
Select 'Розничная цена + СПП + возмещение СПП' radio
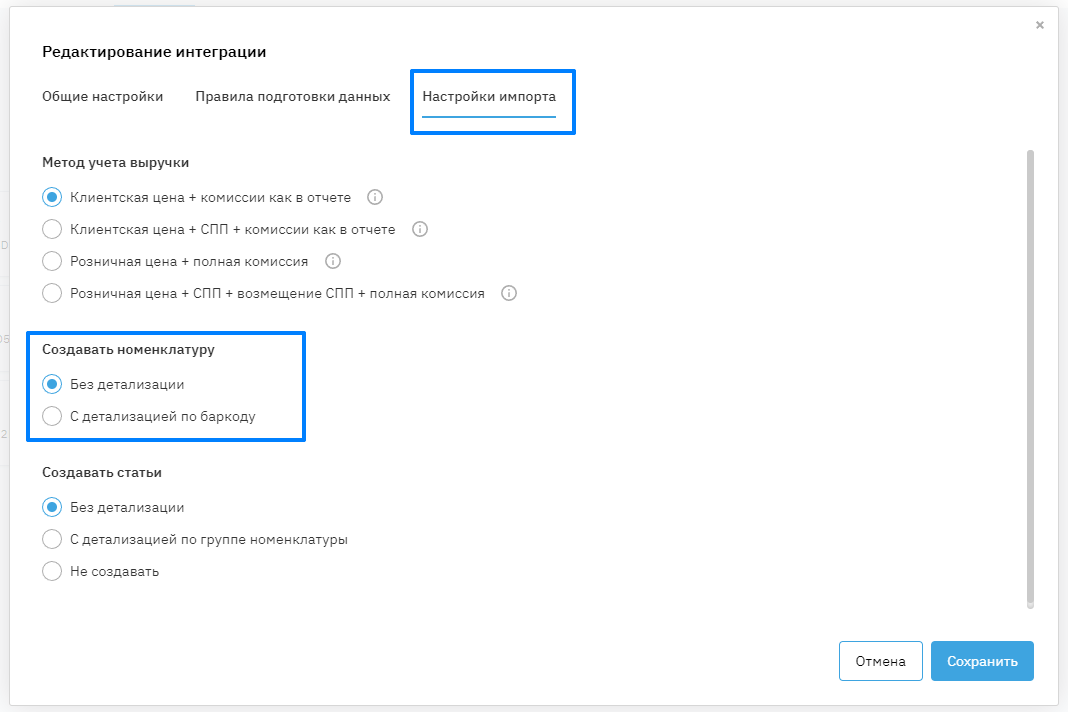pos(53,294)
